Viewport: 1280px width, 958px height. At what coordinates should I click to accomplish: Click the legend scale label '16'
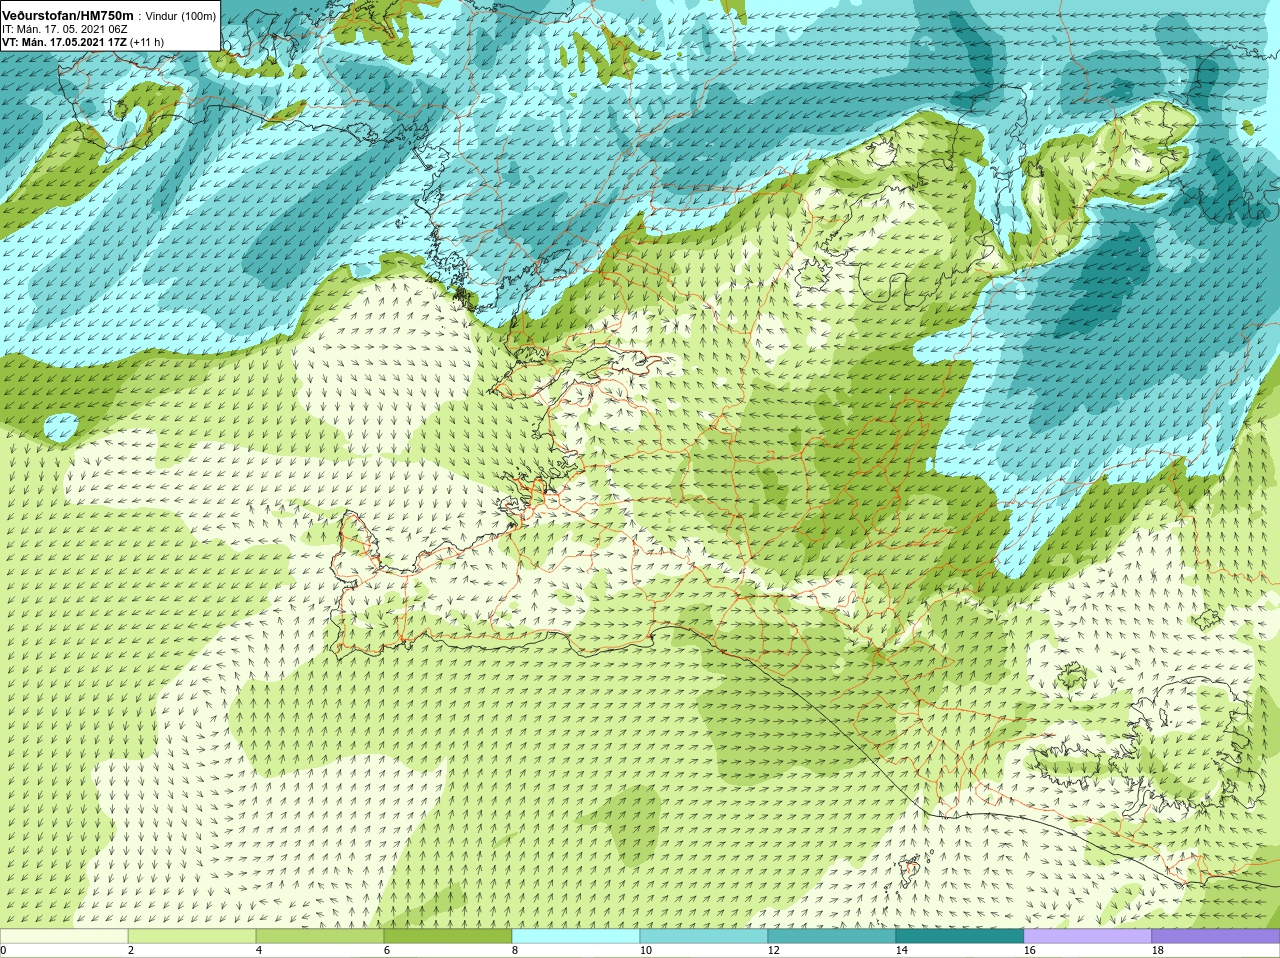coord(1030,950)
